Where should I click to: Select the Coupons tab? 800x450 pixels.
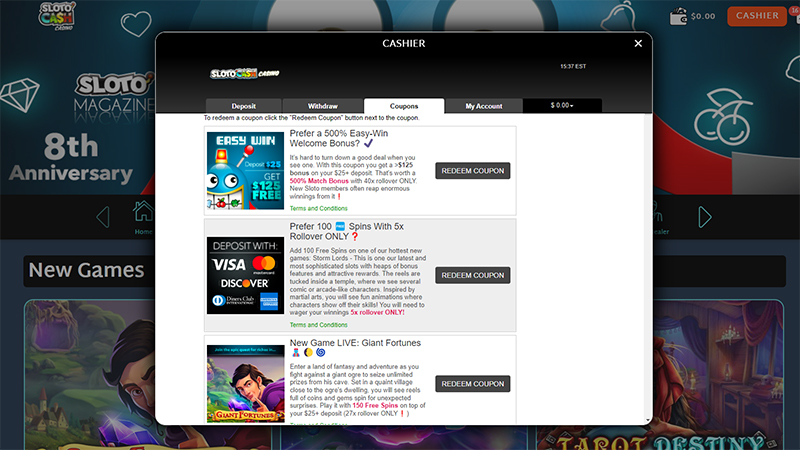tap(404, 106)
